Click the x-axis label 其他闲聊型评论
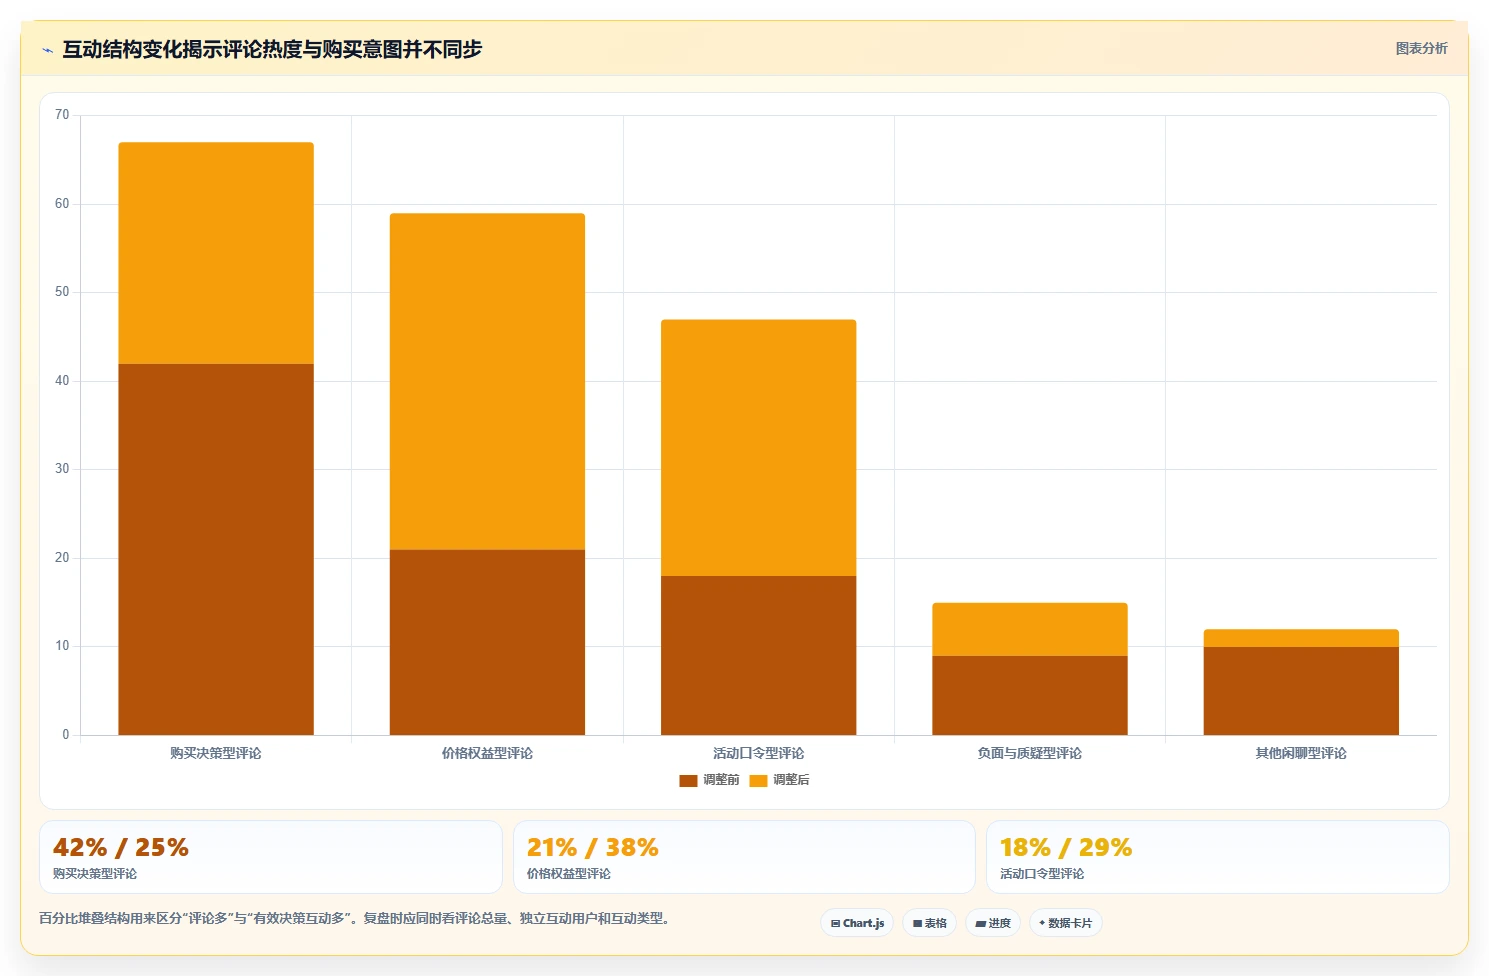The width and height of the screenshot is (1489, 976). 1301,753
